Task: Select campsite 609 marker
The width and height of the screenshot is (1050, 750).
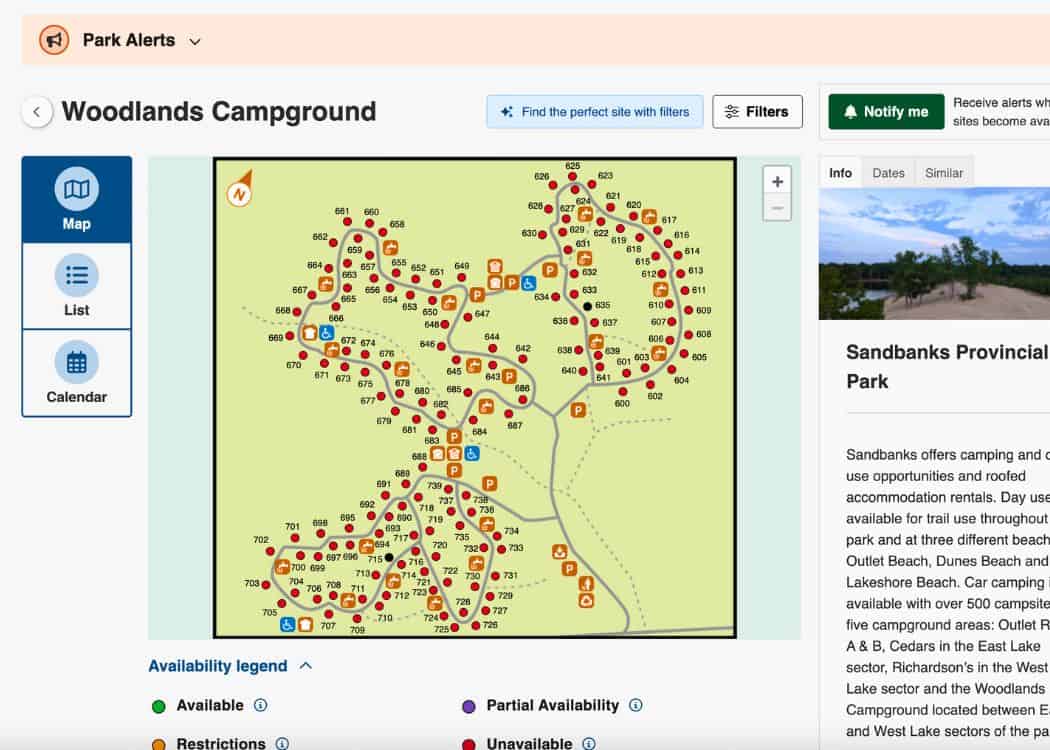Action: 688,311
